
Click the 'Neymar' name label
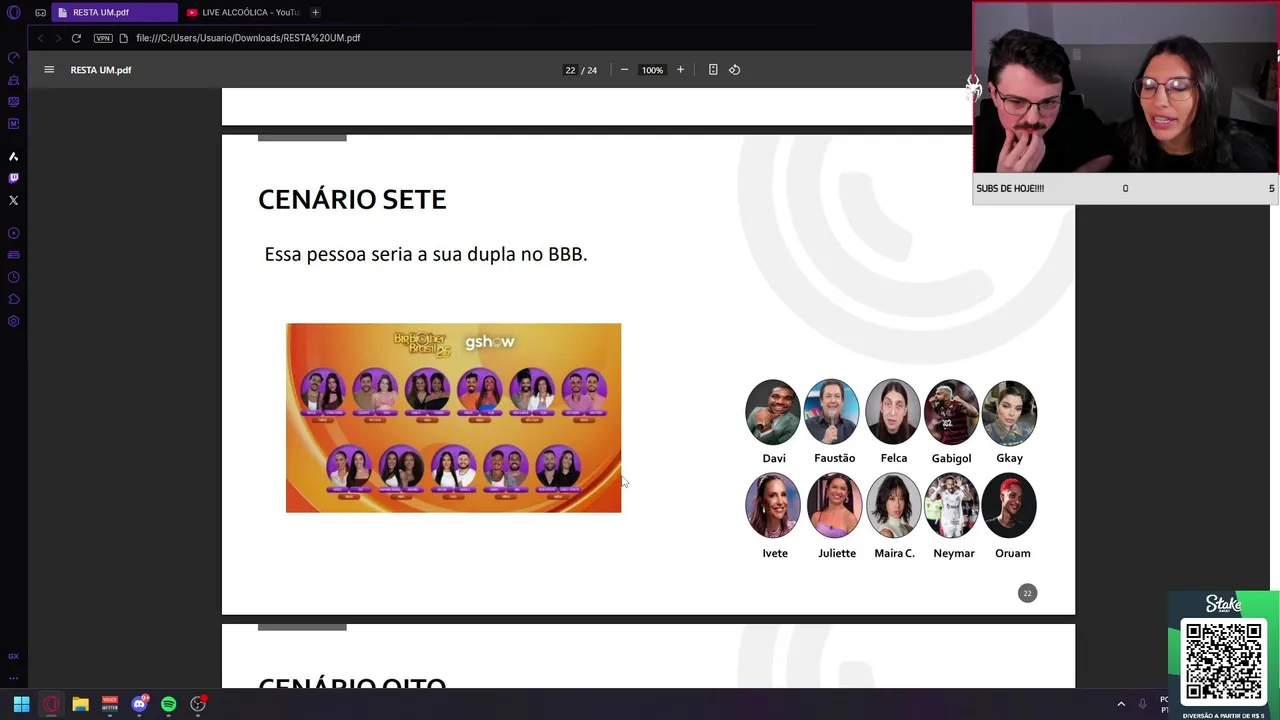click(953, 553)
